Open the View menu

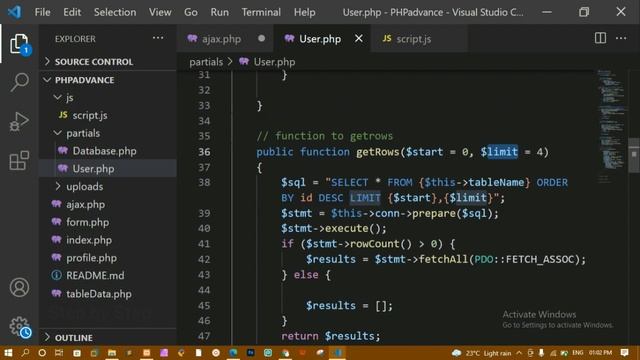click(160, 12)
